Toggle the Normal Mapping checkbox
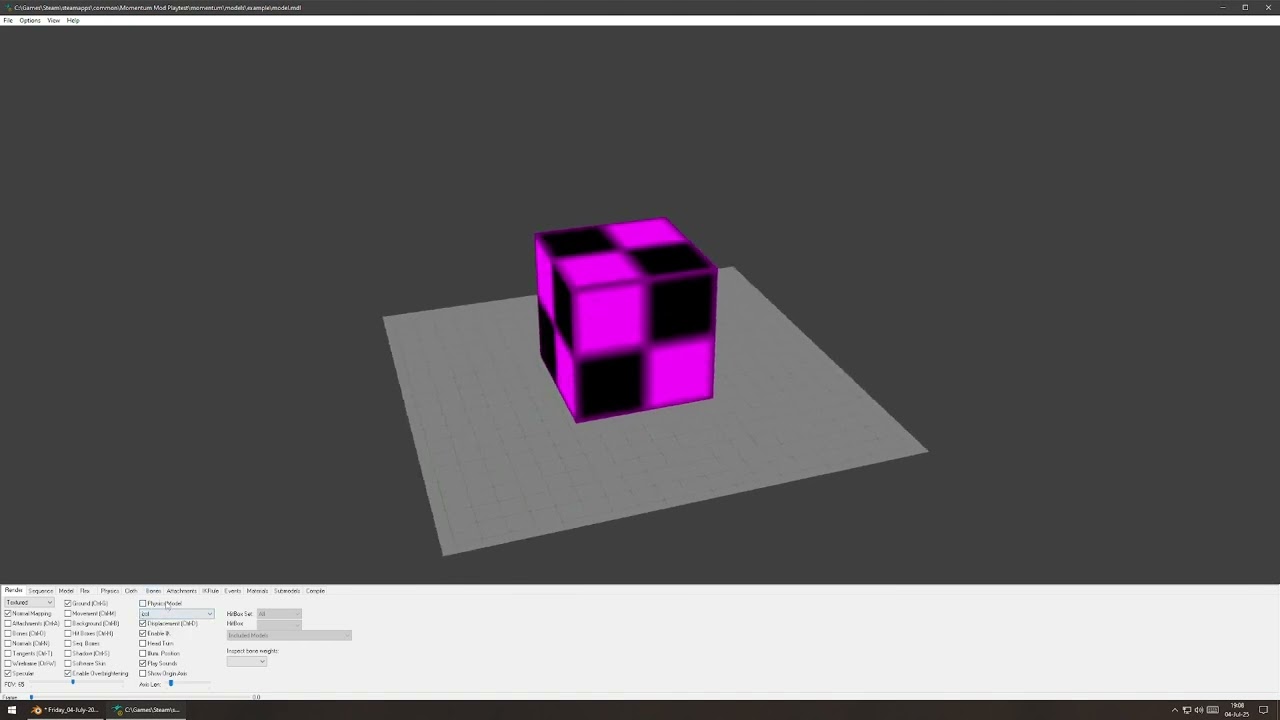The height and width of the screenshot is (720, 1280). 8,614
